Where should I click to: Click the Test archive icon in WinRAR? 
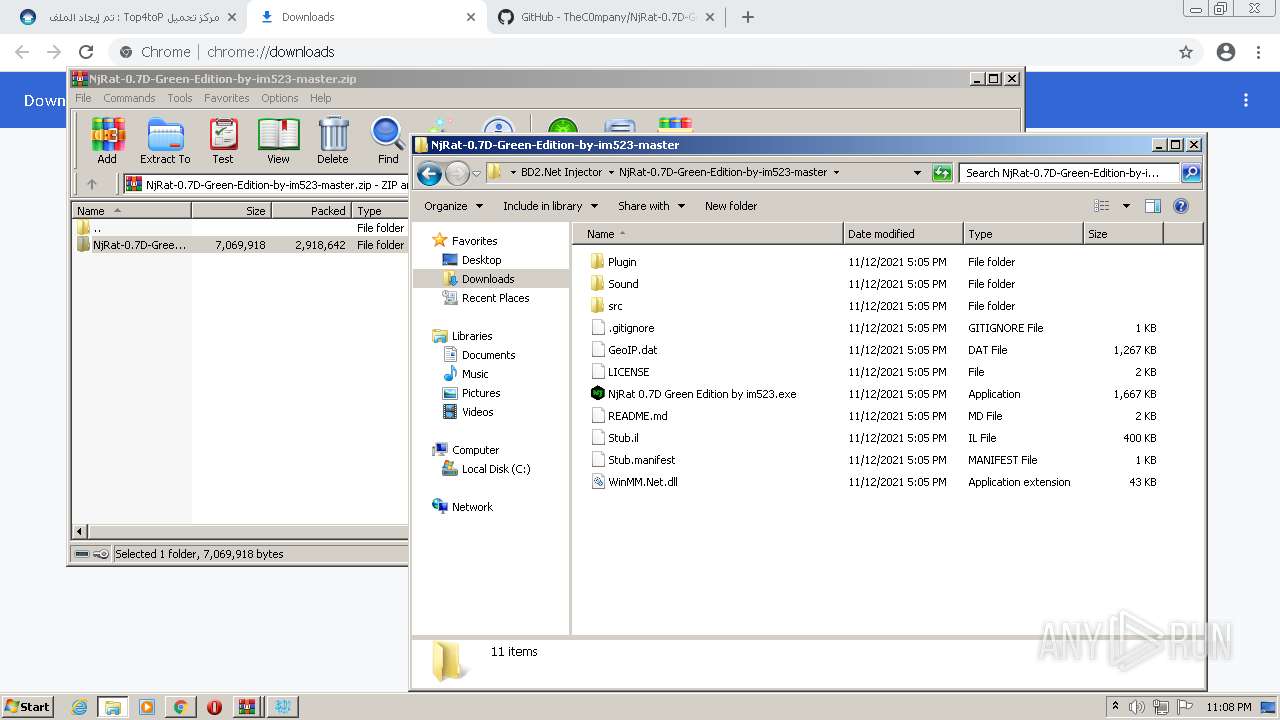(223, 140)
